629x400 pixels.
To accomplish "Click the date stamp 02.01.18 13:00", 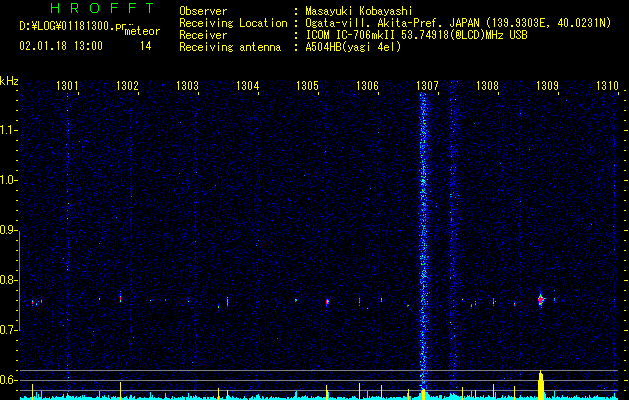I will pyautogui.click(x=61, y=46).
